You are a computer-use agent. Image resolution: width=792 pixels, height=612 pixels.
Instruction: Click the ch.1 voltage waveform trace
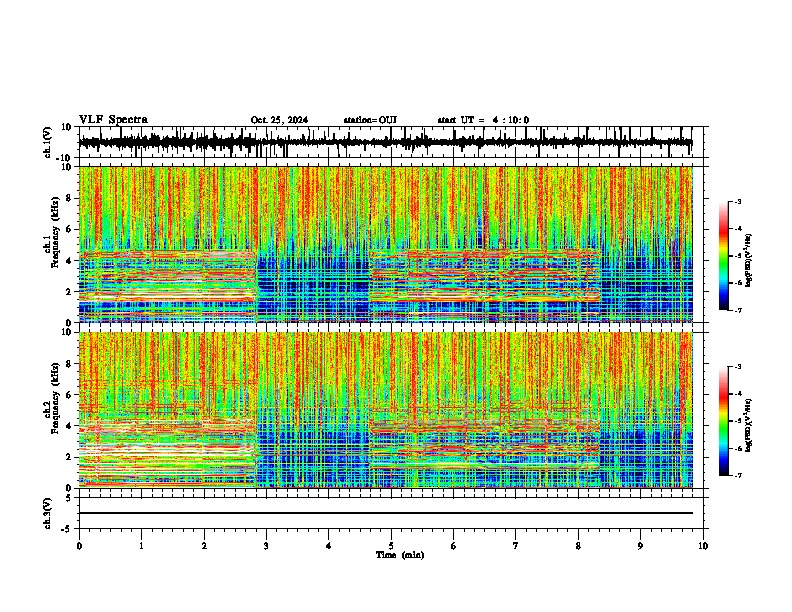point(385,142)
